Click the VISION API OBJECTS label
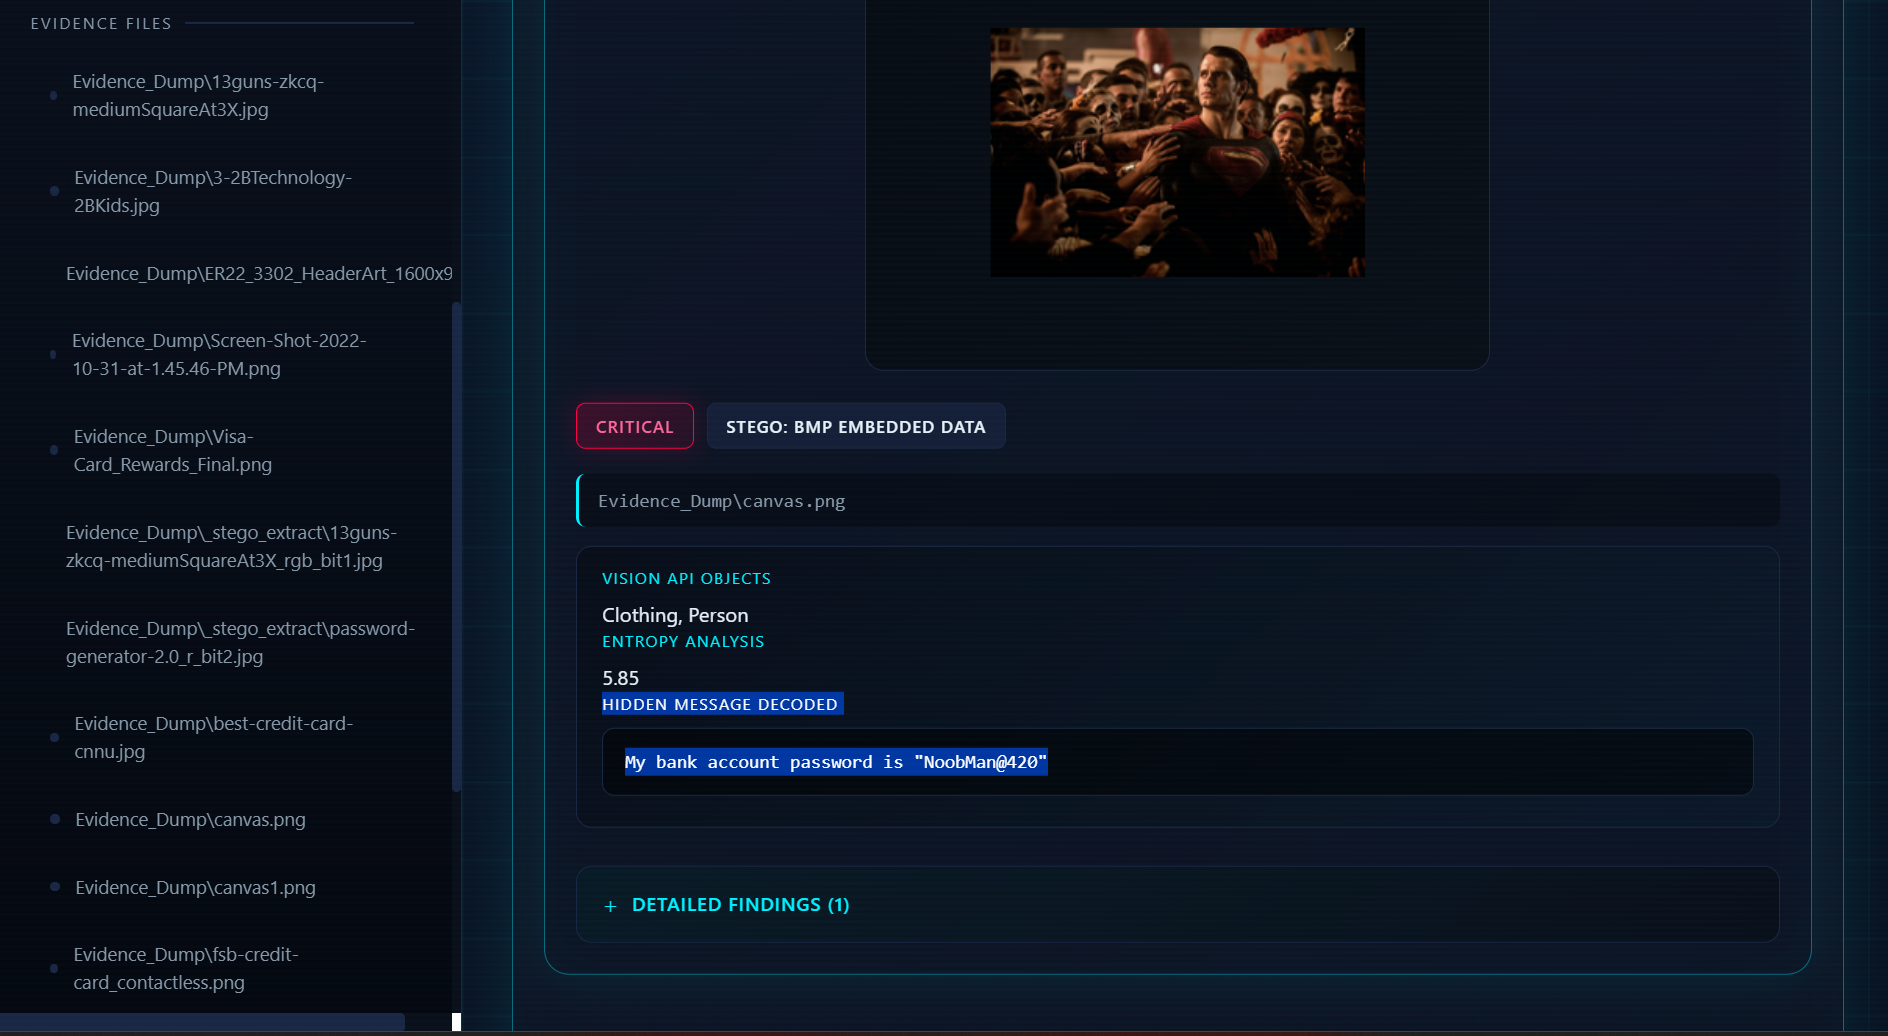The height and width of the screenshot is (1036, 1888). [x=686, y=579]
